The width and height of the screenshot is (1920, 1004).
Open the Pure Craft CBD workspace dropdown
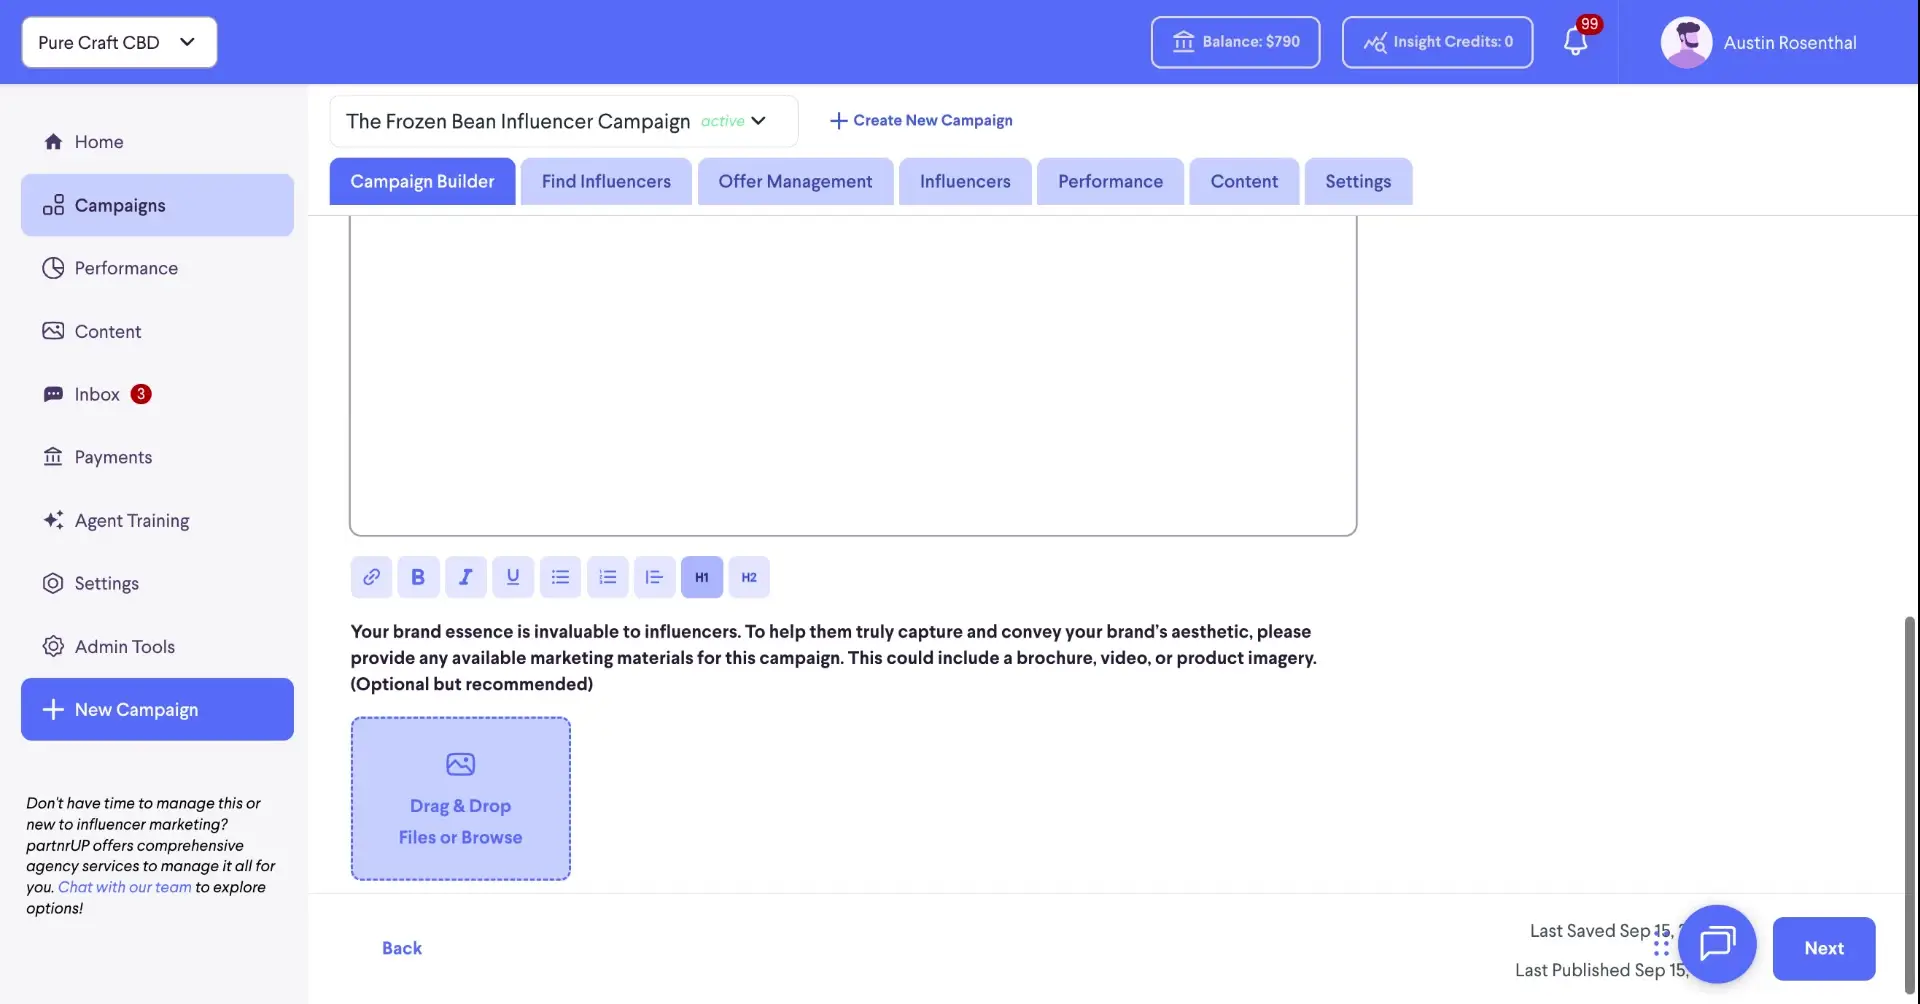click(118, 42)
